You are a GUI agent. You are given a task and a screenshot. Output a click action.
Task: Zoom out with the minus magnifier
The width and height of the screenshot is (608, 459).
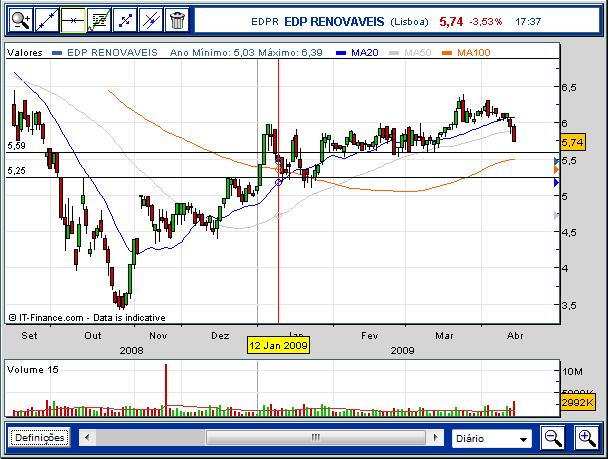pos(553,438)
